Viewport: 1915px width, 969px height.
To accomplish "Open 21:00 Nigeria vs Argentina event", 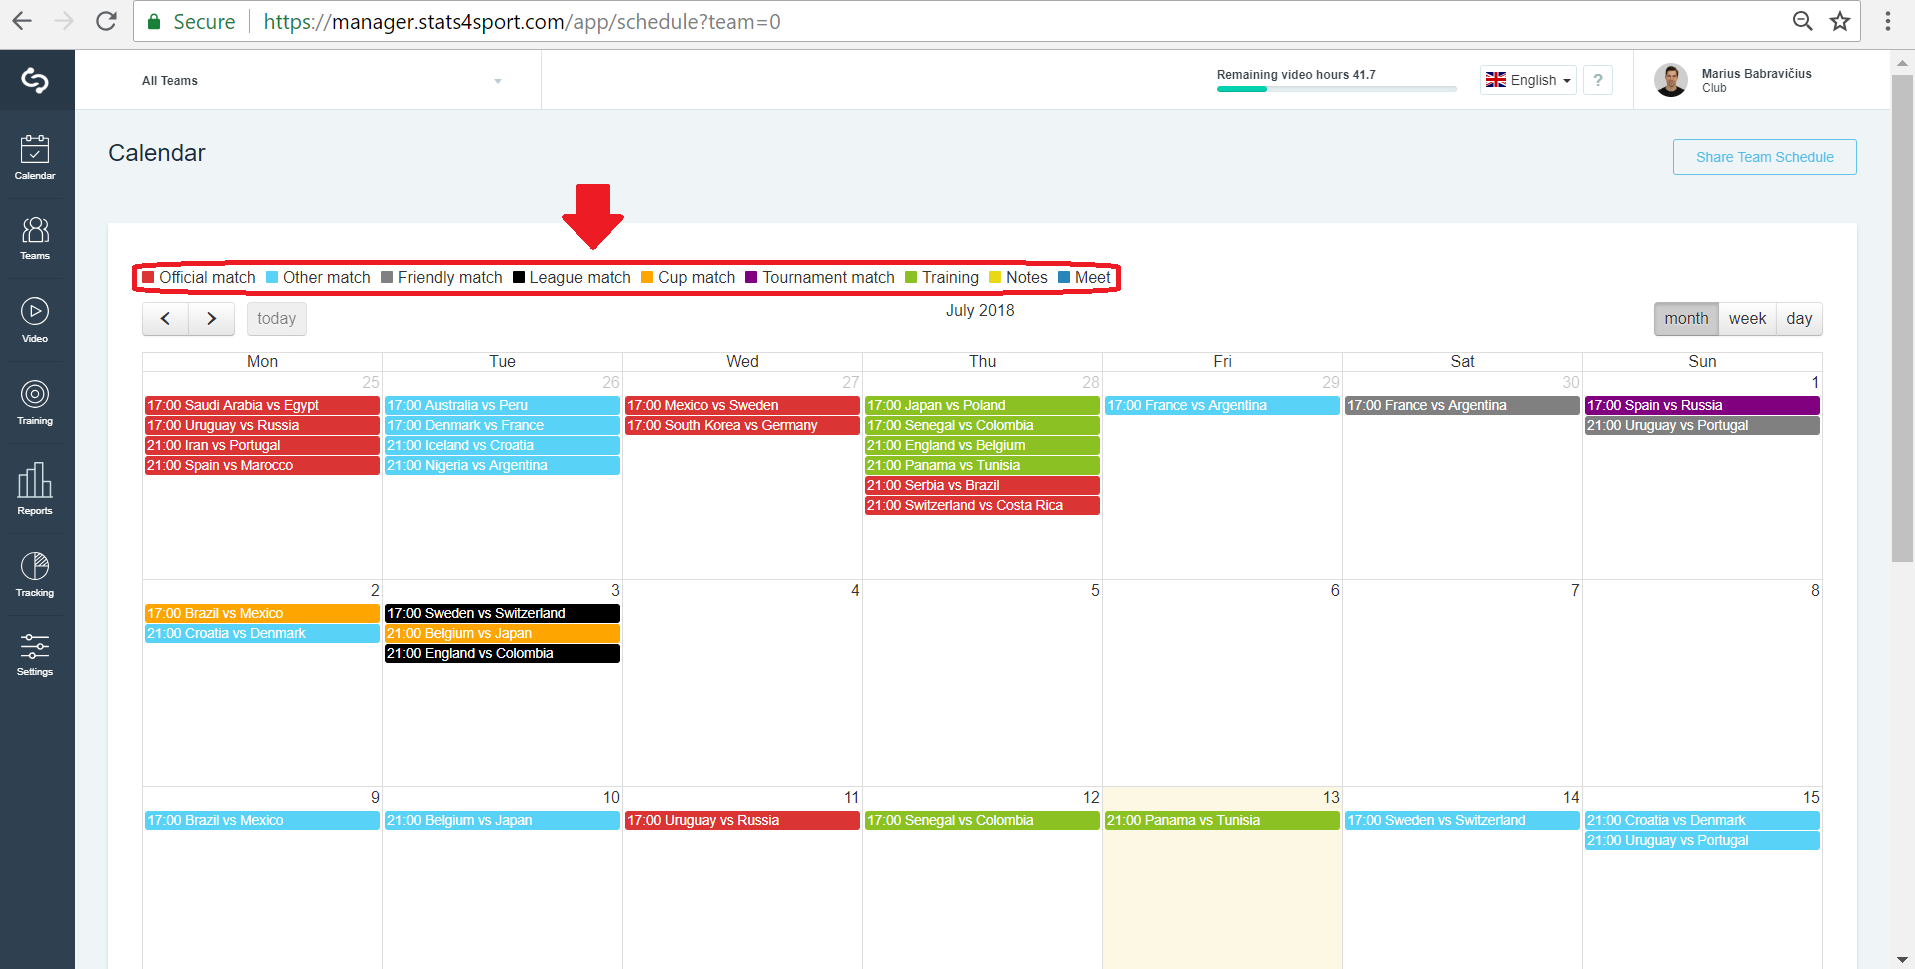I will click(502, 465).
